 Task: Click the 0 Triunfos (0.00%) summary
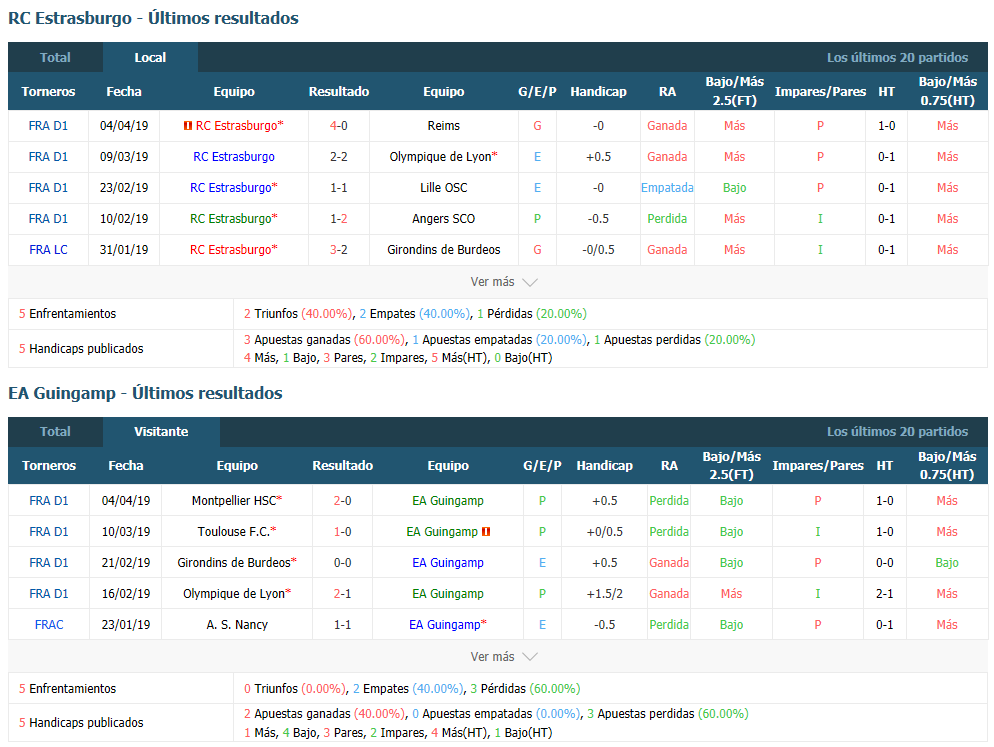coord(295,689)
